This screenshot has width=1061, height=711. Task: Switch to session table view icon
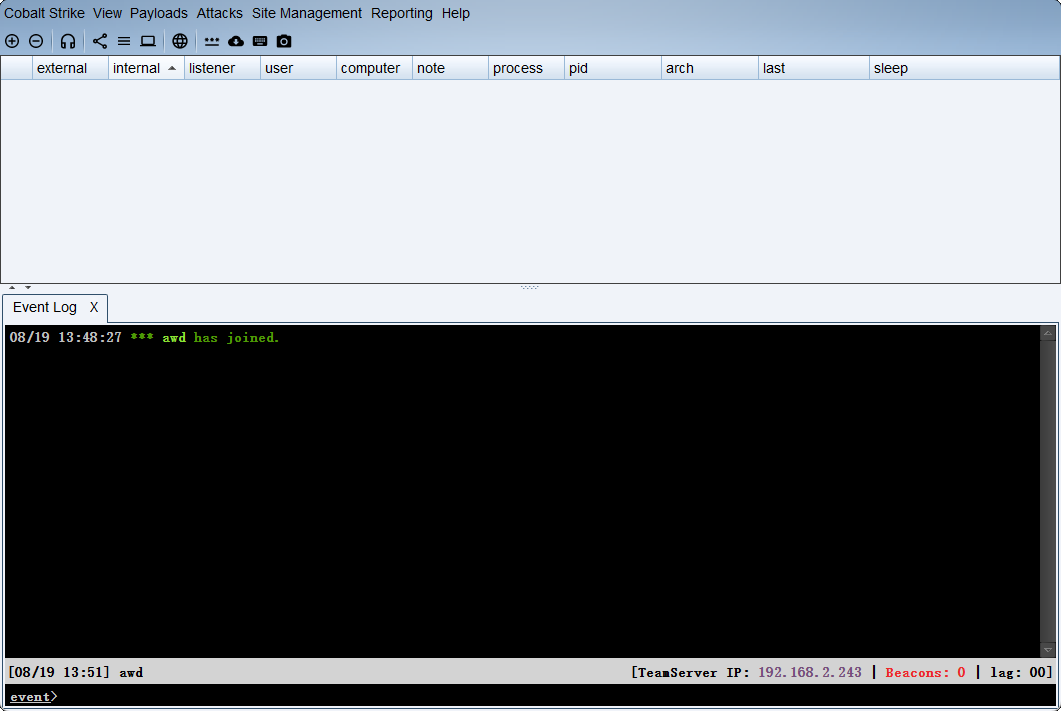pyautogui.click(x=124, y=41)
